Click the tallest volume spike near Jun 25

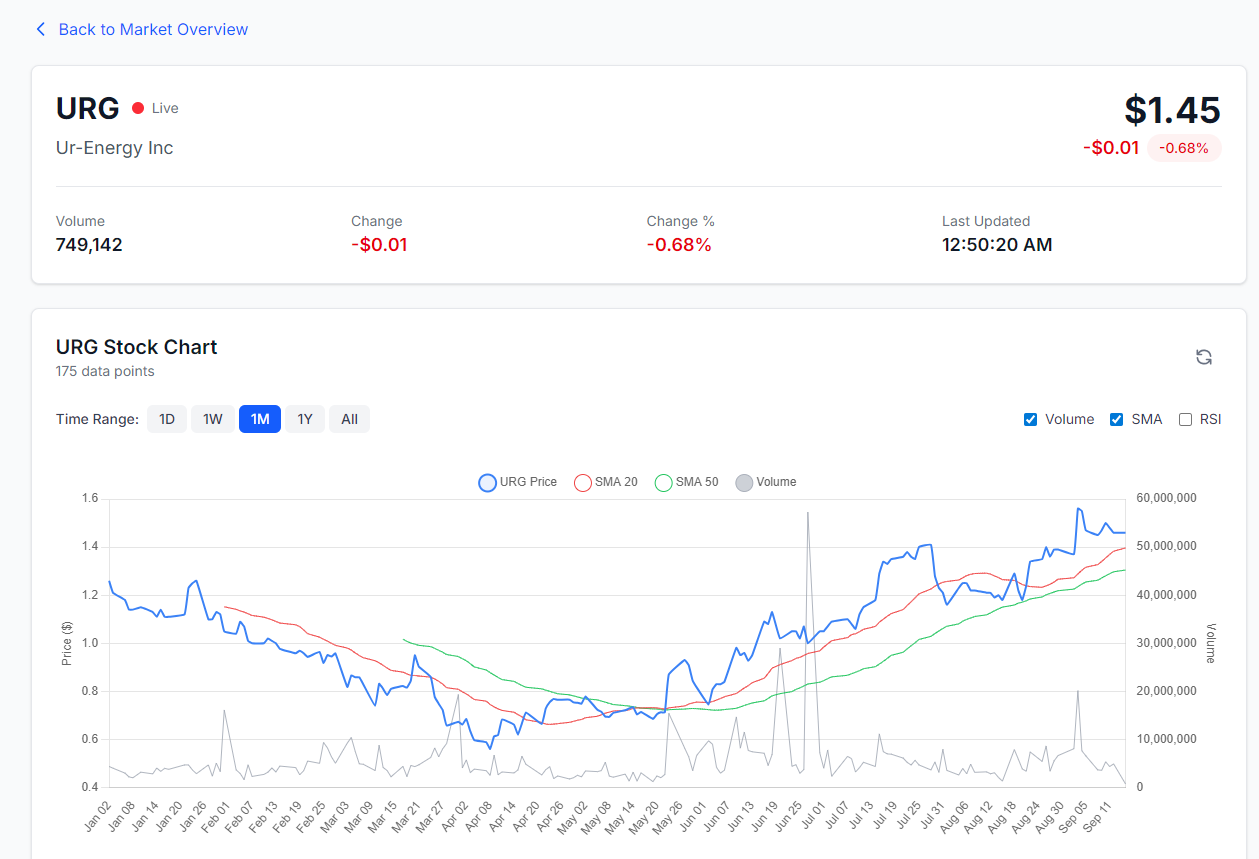coord(807,513)
